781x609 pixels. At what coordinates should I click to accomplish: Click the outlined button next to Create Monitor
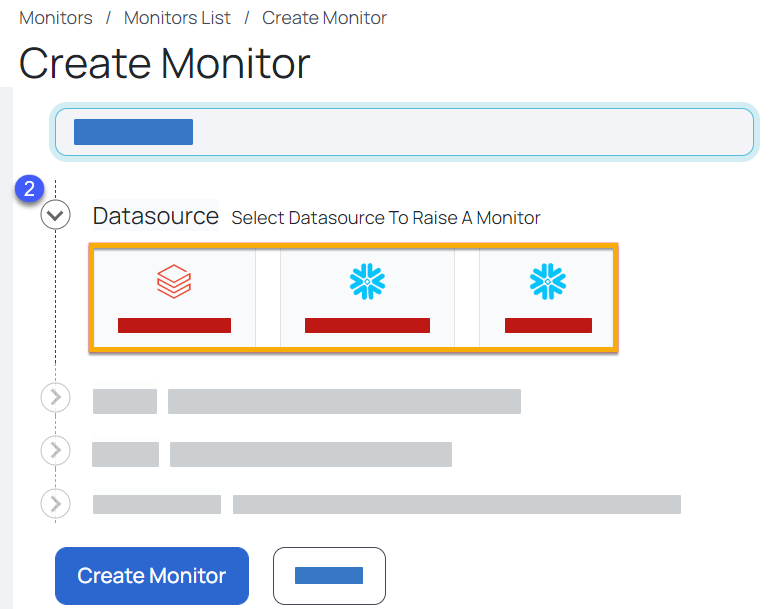tap(329, 576)
